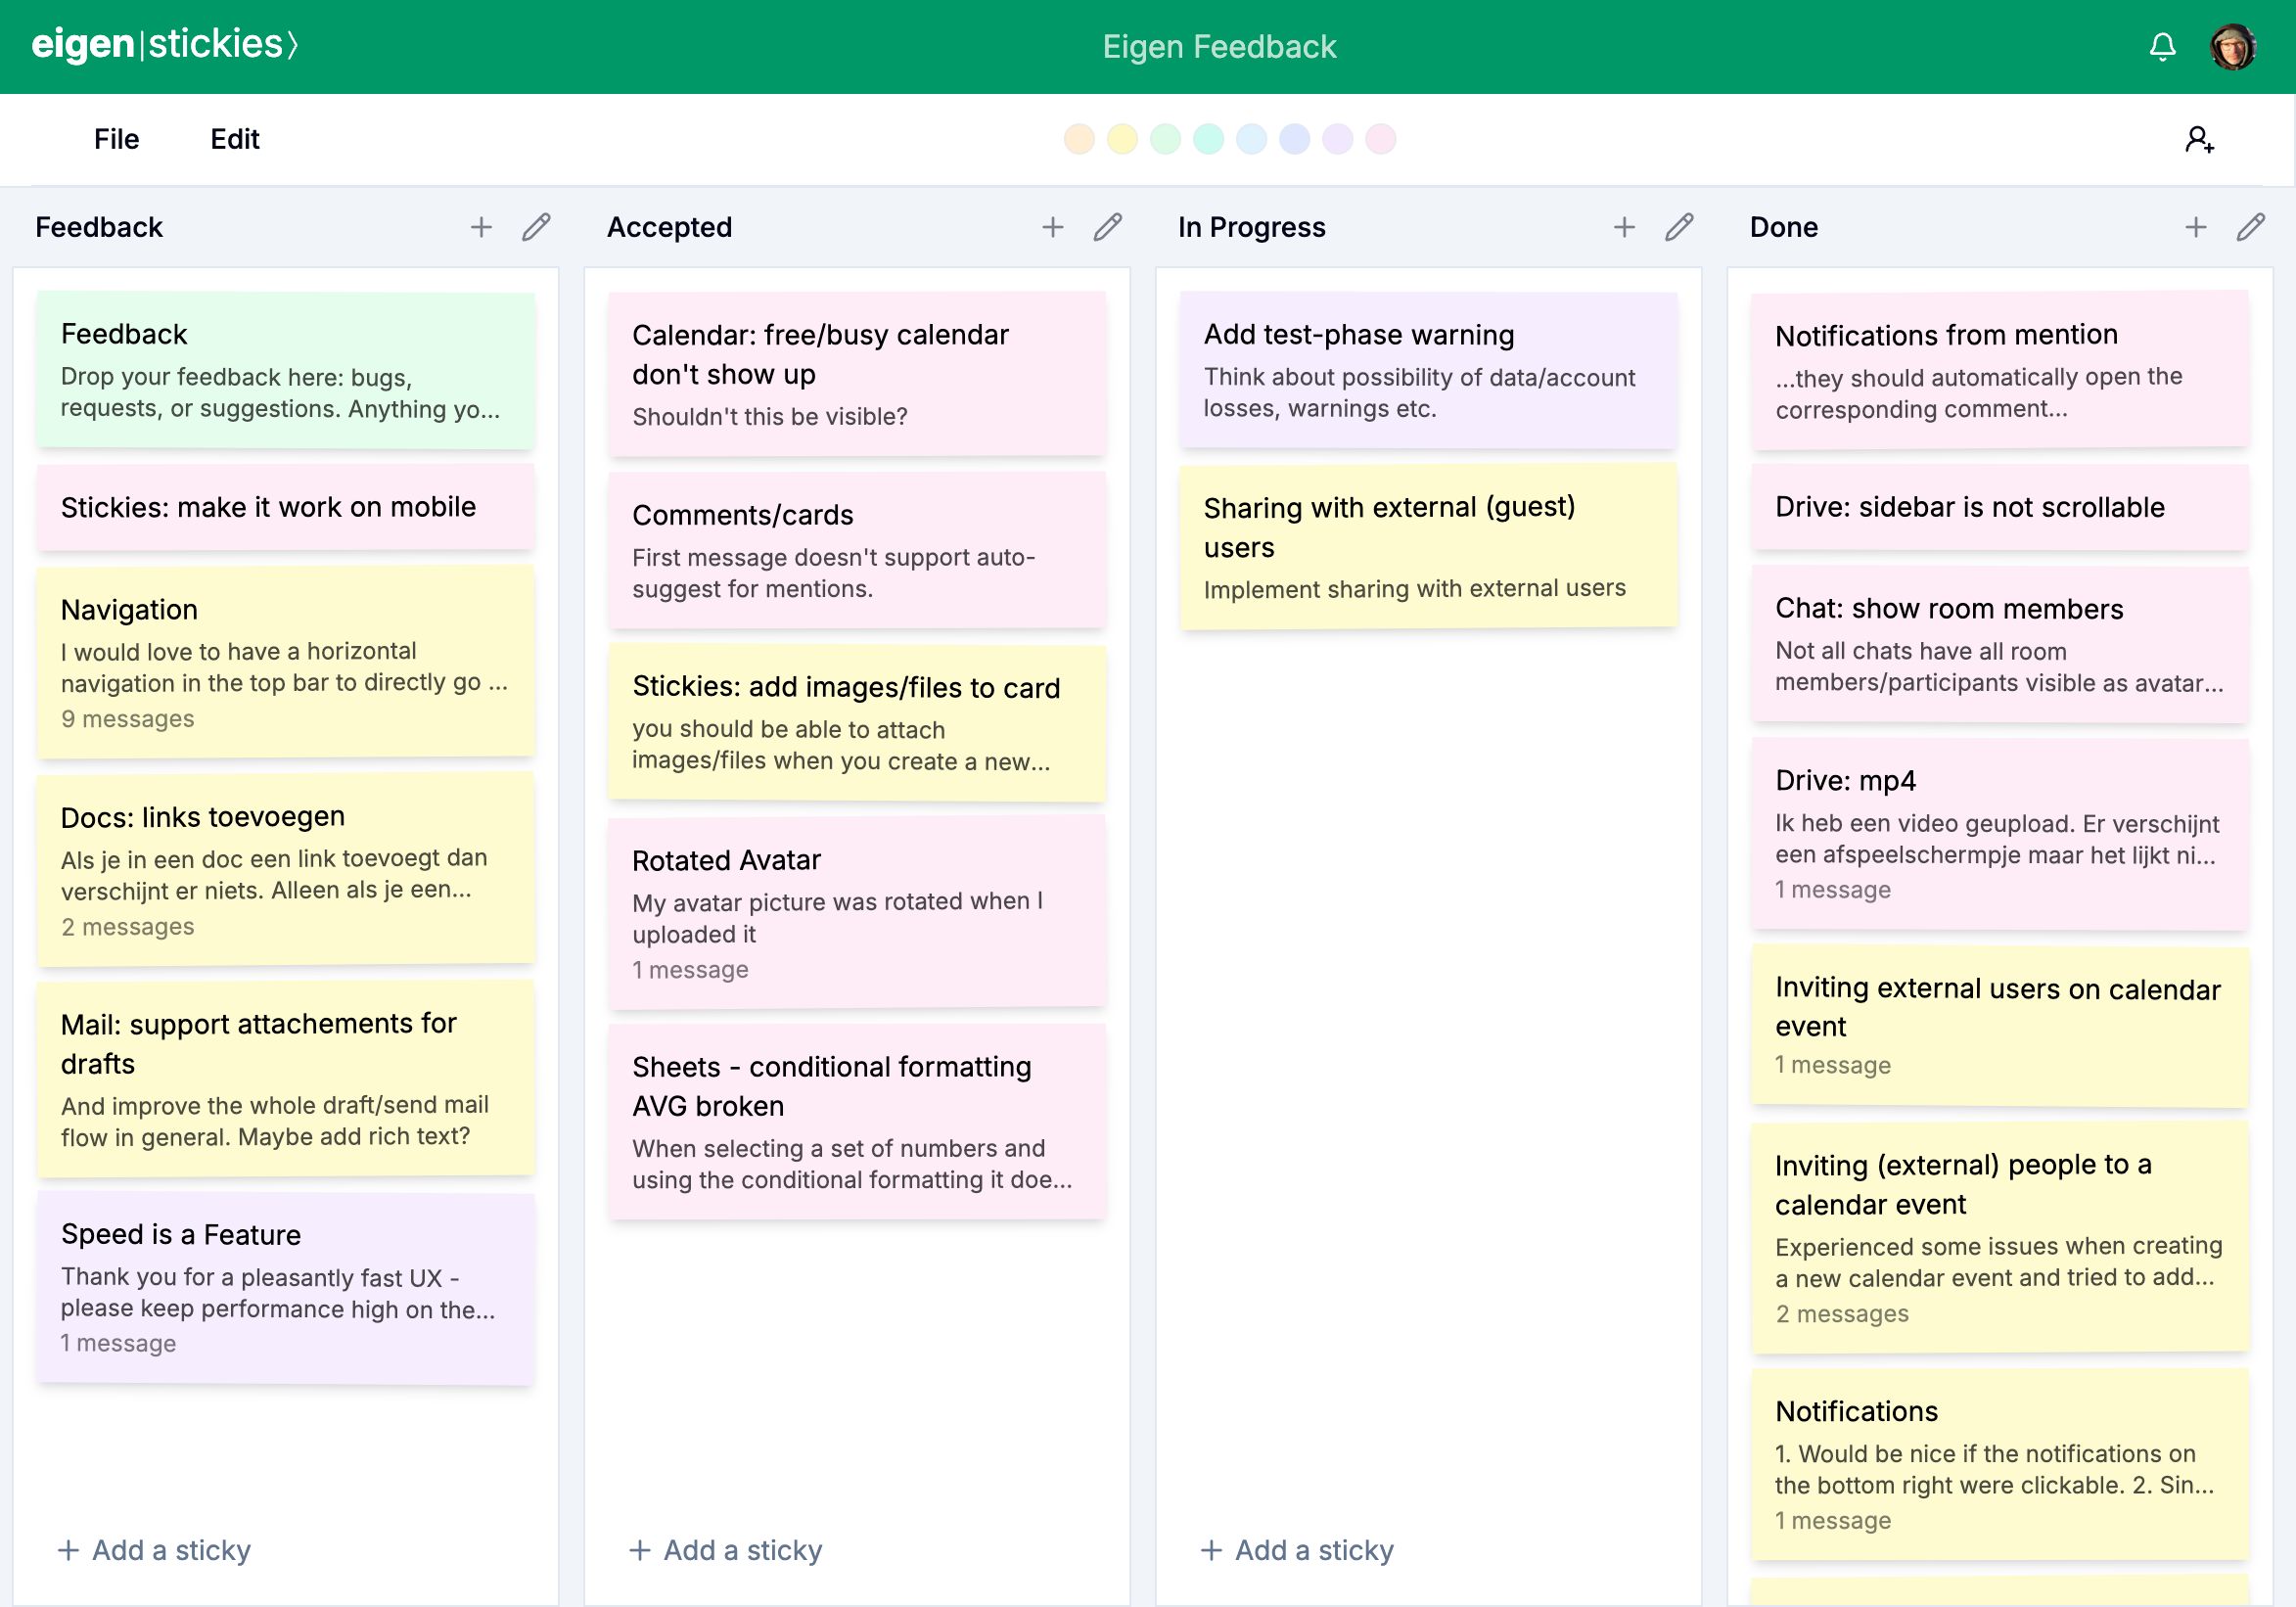This screenshot has width=2296, height=1607.
Task: Click the Done column plus icon
Action: 2195,227
